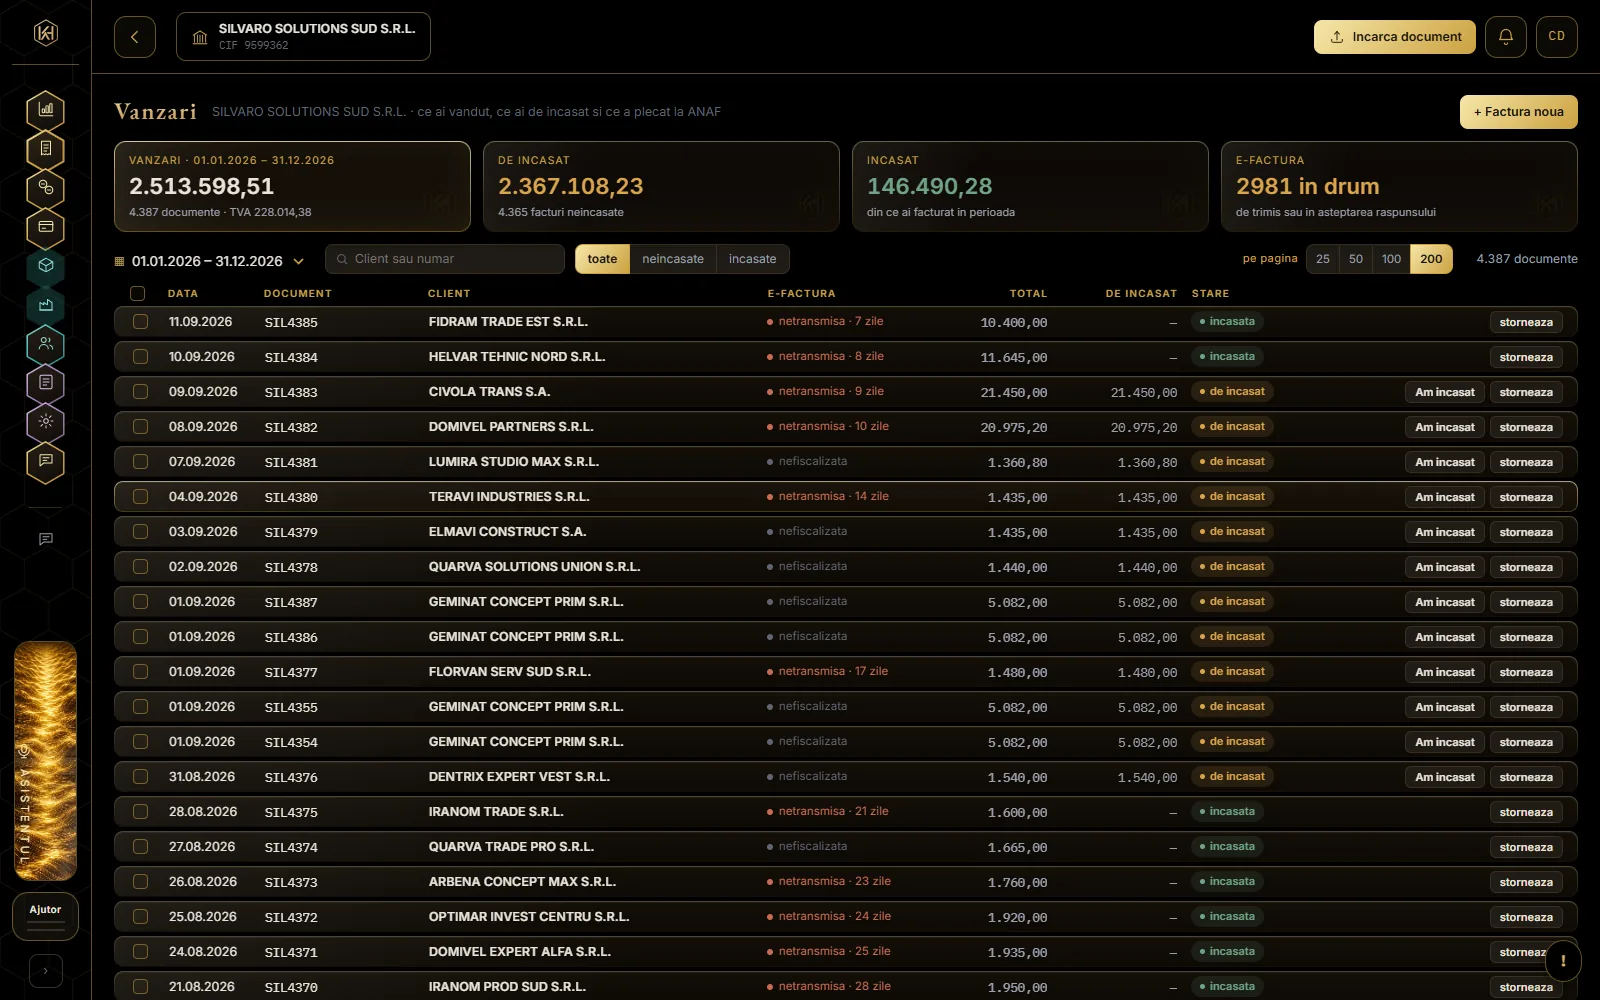Open the linked coins sidebar icon

tap(46, 188)
